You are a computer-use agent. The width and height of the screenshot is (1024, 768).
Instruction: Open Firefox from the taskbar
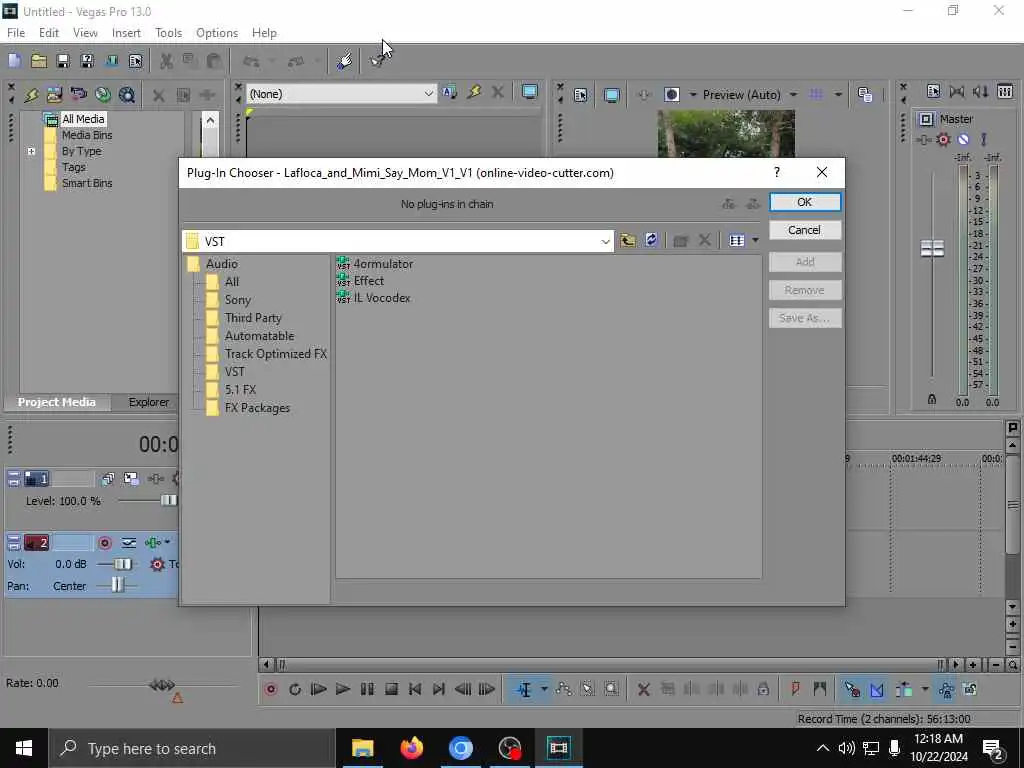[x=411, y=748]
